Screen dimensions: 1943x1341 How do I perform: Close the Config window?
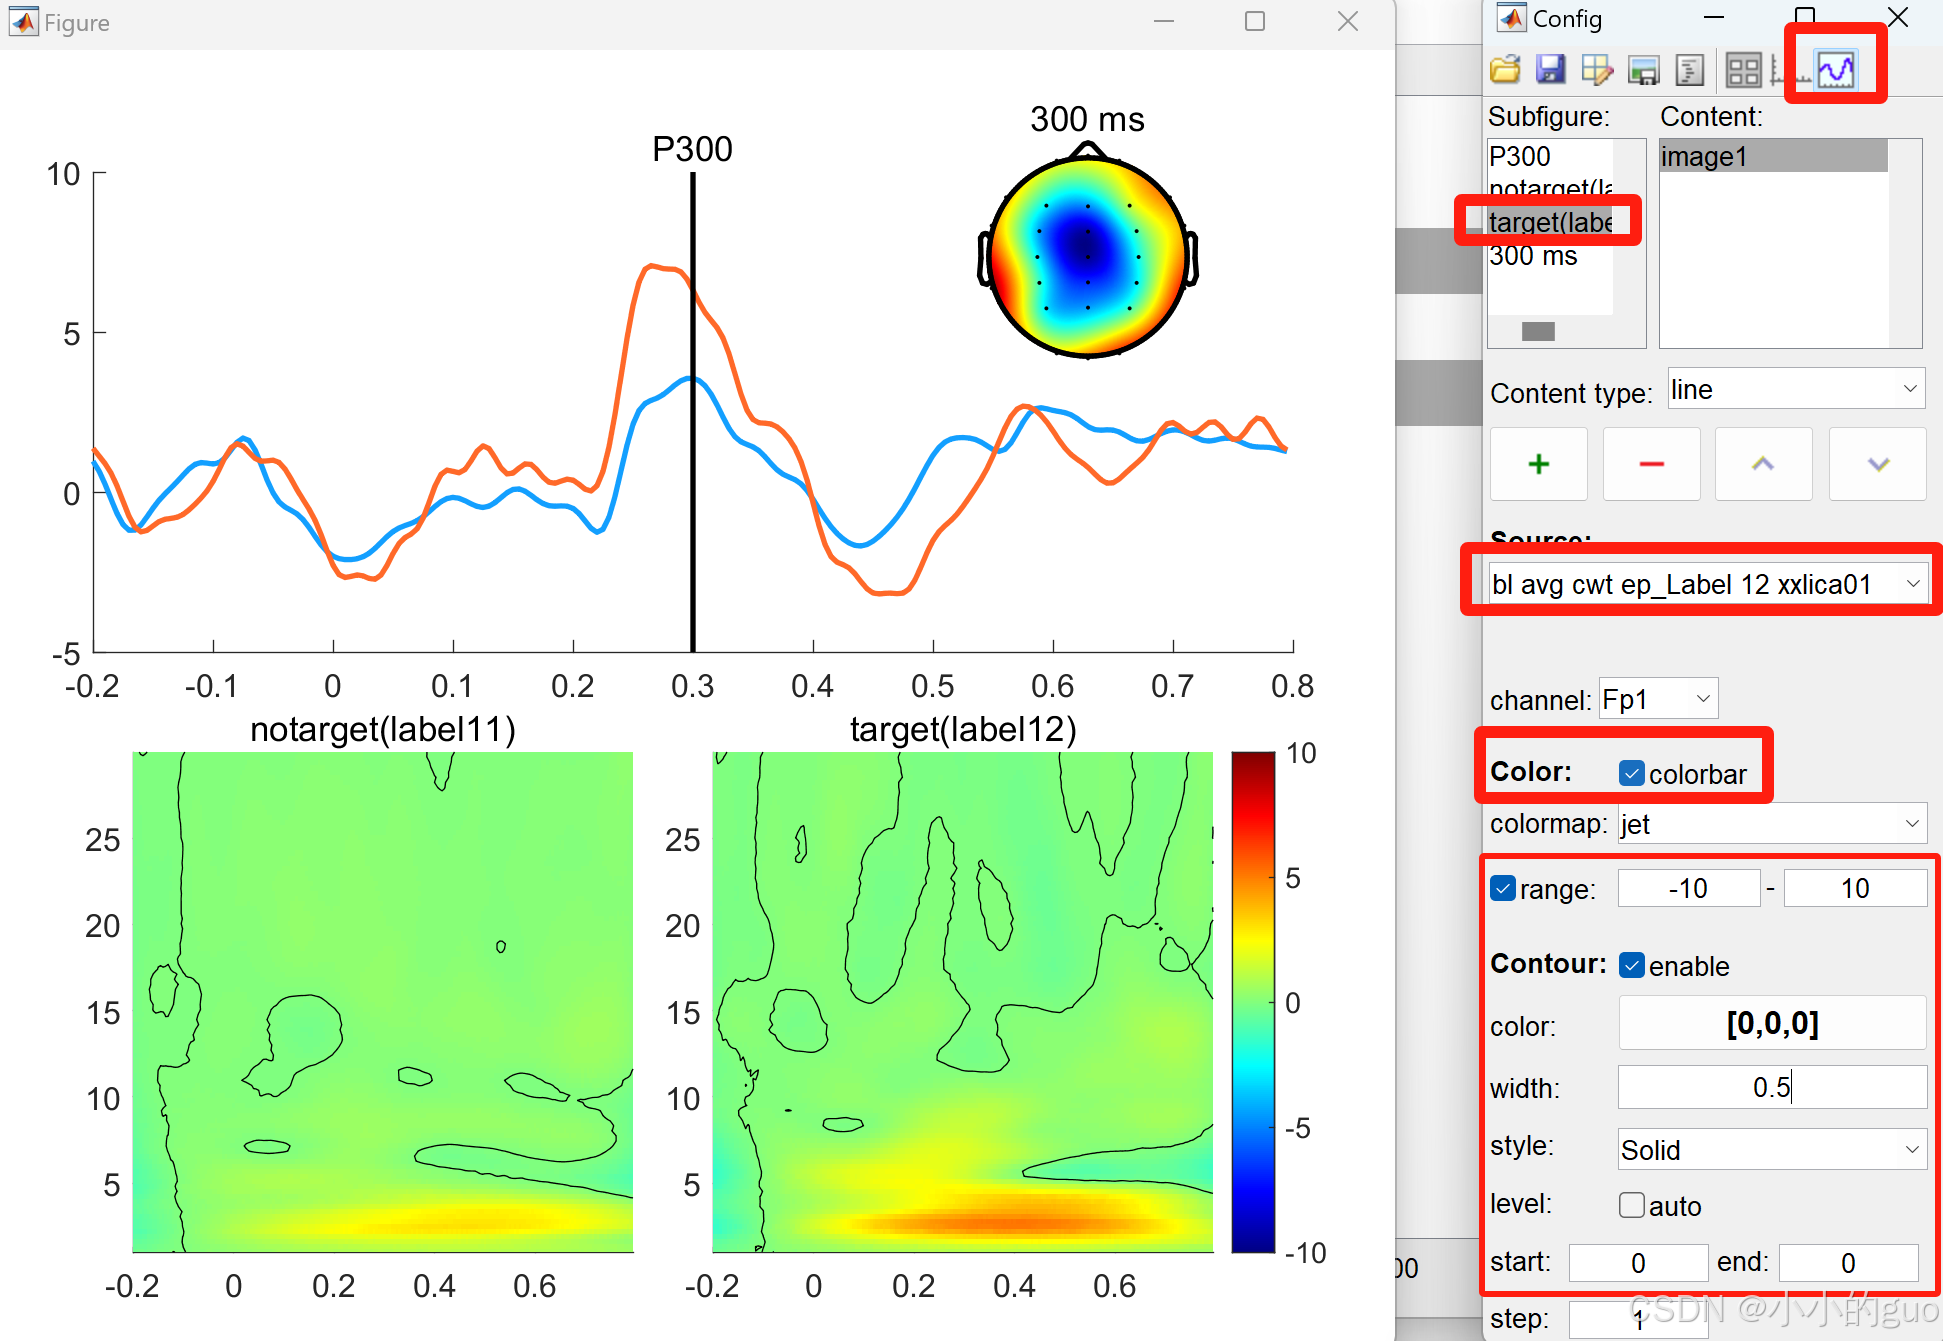1897,17
